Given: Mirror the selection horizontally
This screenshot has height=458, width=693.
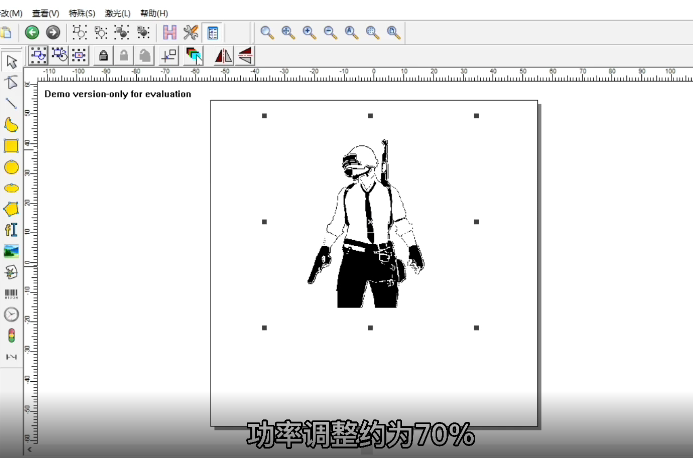Looking at the screenshot, I should [x=224, y=56].
